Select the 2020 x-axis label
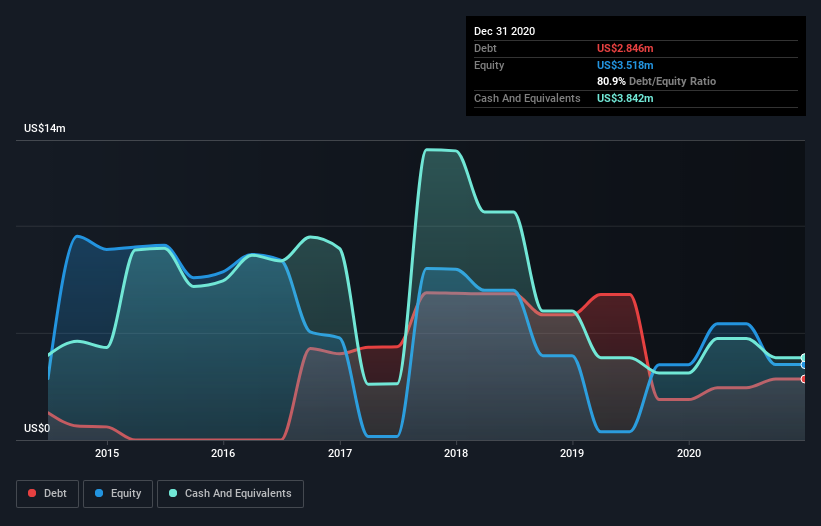The width and height of the screenshot is (821, 526). click(689, 453)
